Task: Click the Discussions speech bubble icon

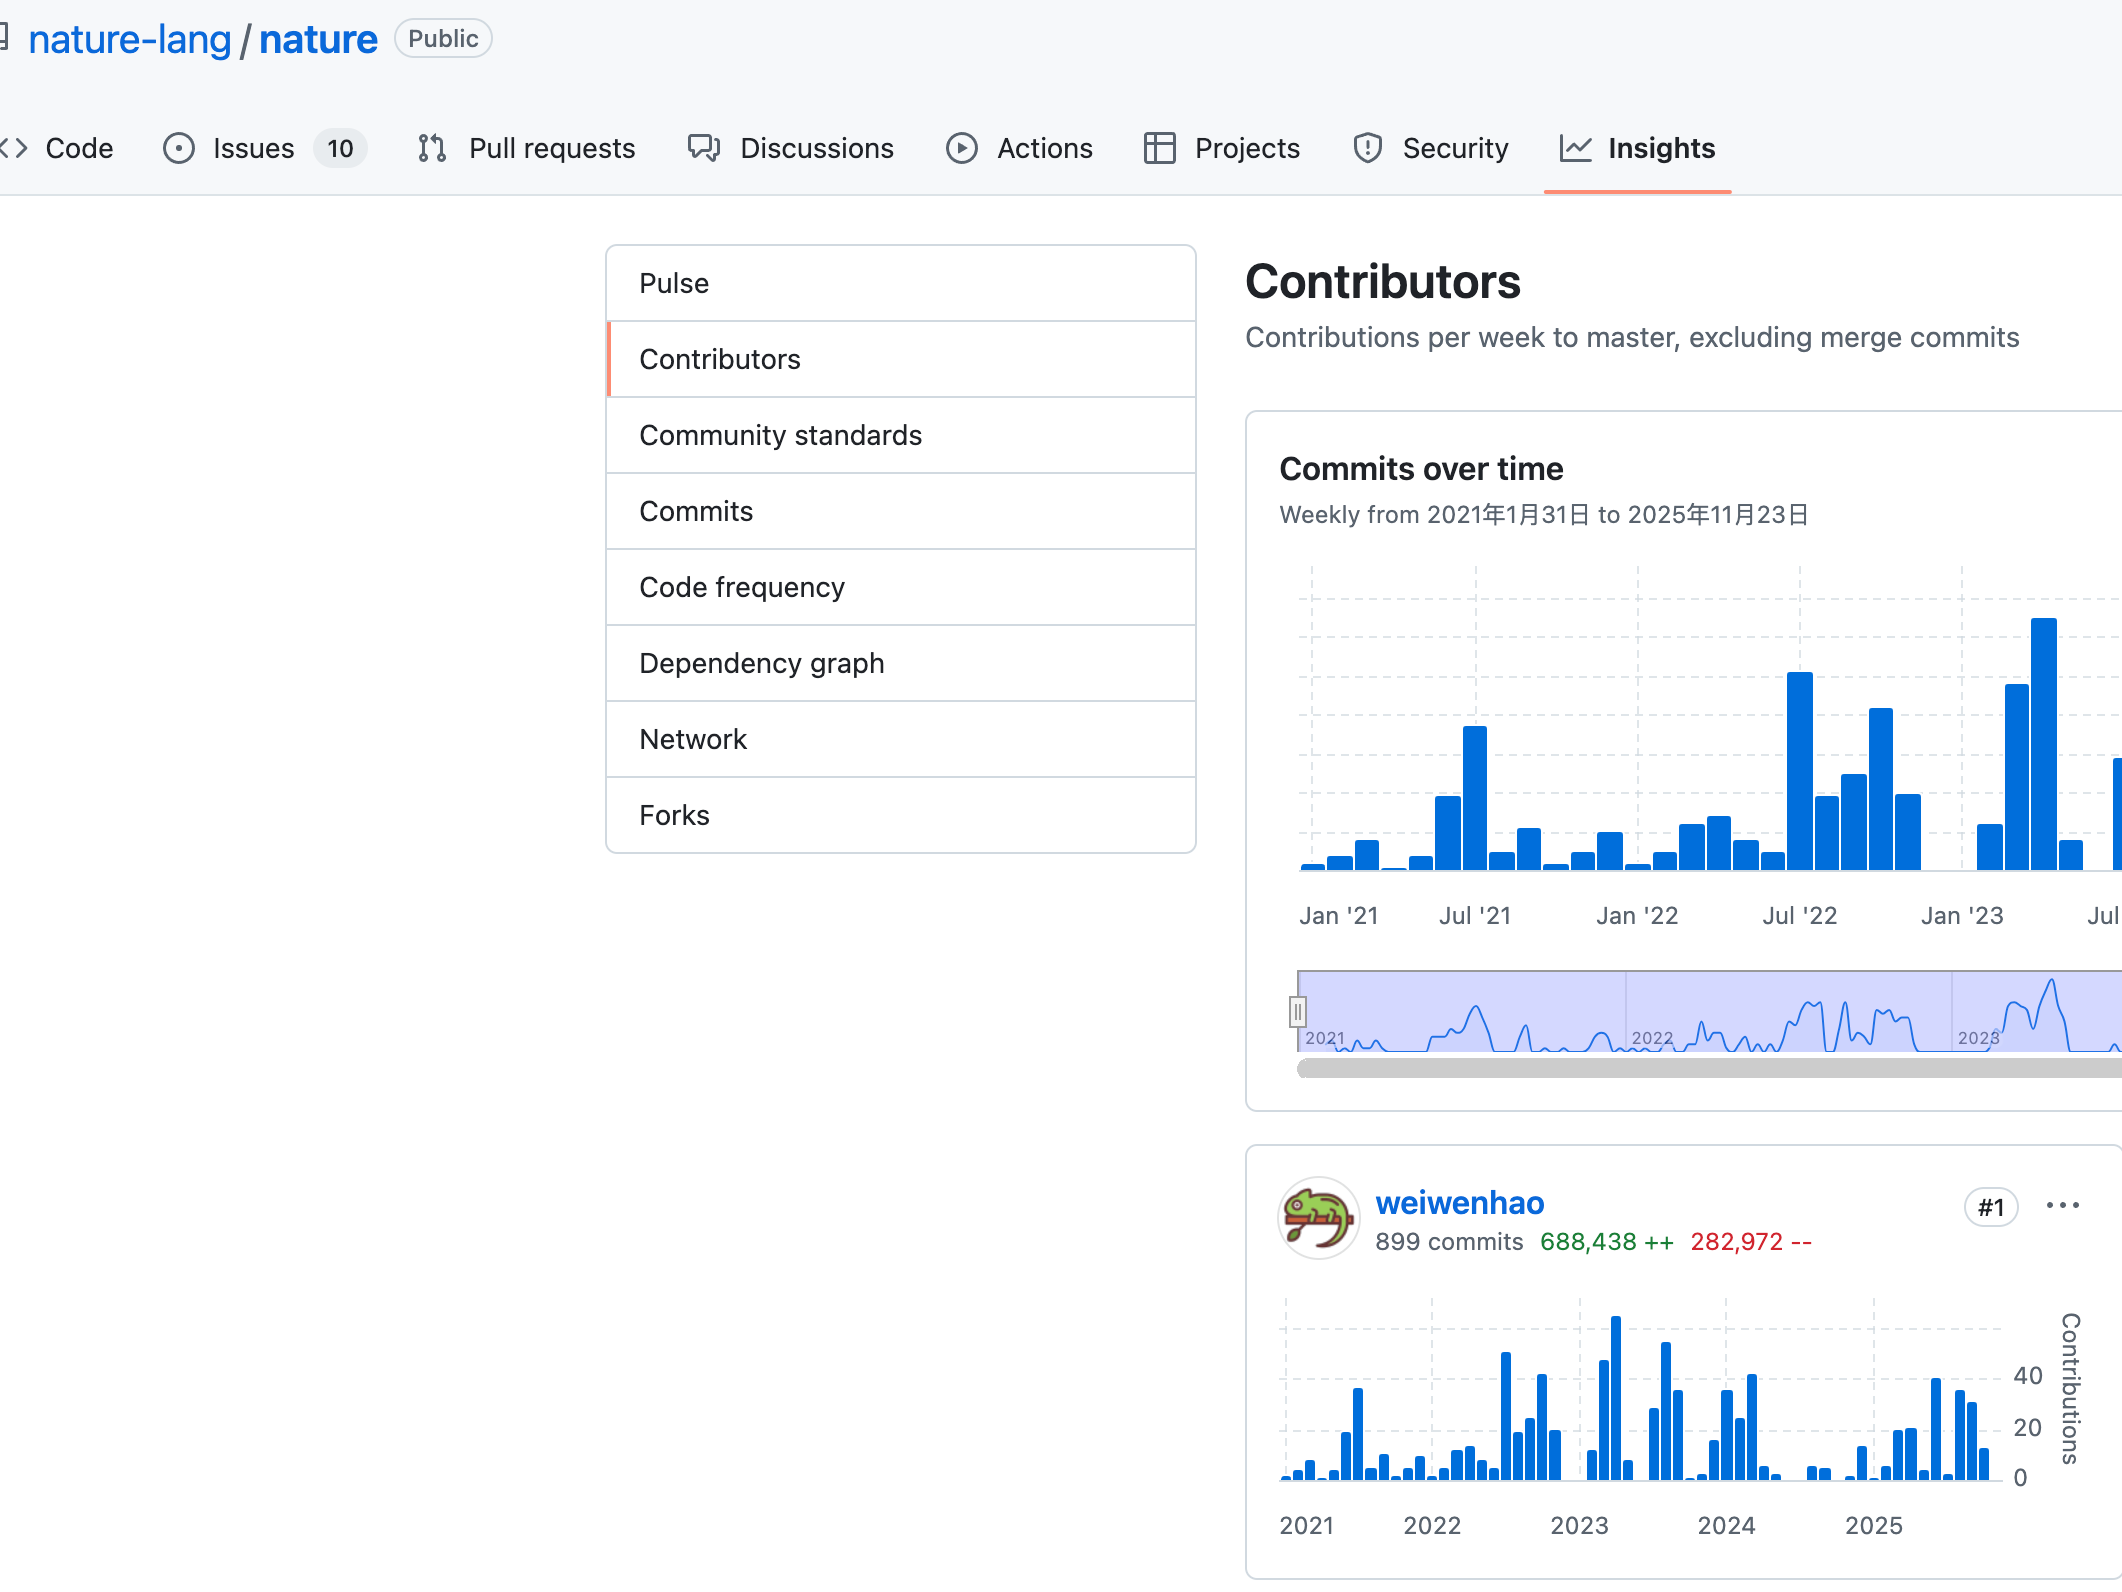Action: tap(704, 148)
